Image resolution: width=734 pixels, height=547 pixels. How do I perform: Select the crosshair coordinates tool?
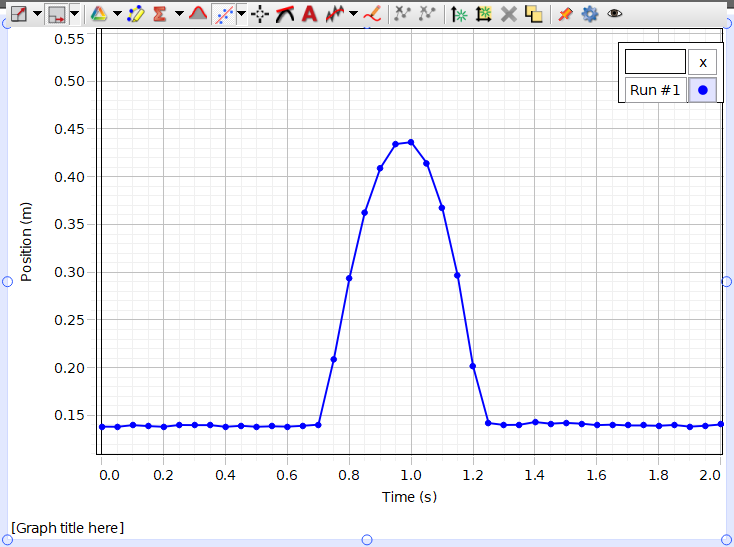pyautogui.click(x=260, y=14)
